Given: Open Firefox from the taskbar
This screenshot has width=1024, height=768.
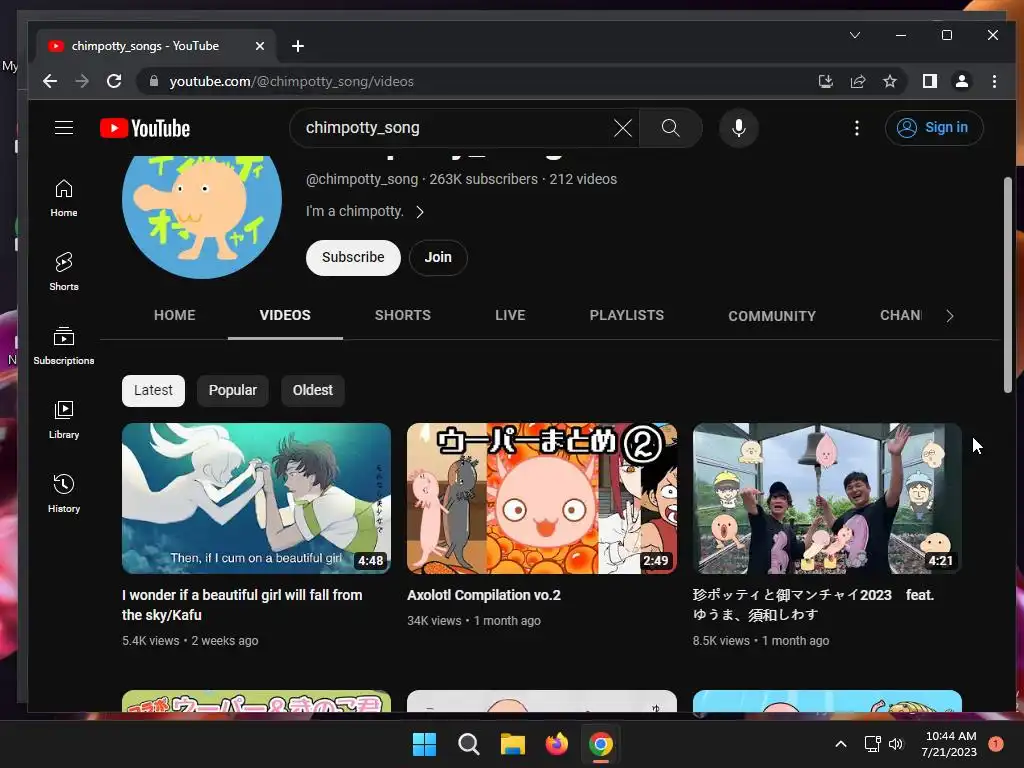Looking at the screenshot, I should (556, 744).
